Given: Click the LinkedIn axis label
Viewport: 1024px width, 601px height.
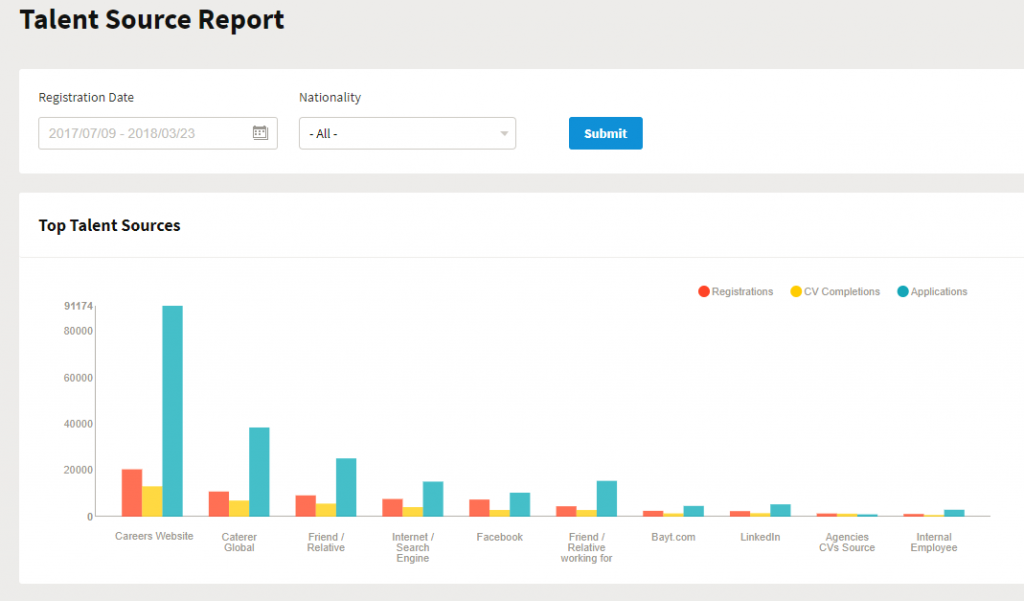Looking at the screenshot, I should (760, 537).
